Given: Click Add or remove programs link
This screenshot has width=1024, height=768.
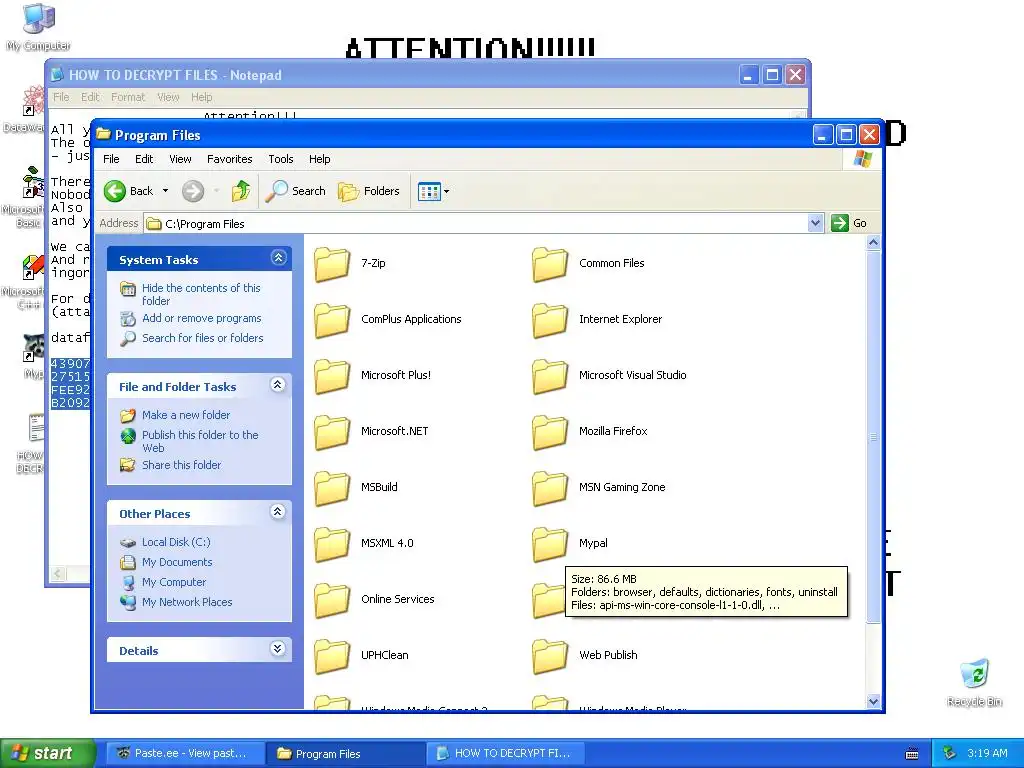Looking at the screenshot, I should pyautogui.click(x=202, y=318).
